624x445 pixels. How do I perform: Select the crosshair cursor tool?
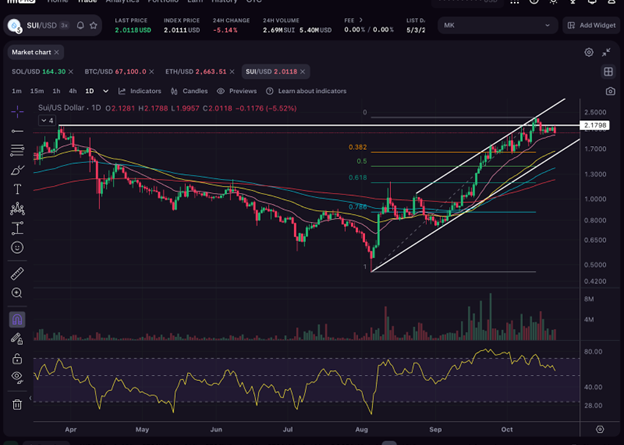[x=17, y=111]
